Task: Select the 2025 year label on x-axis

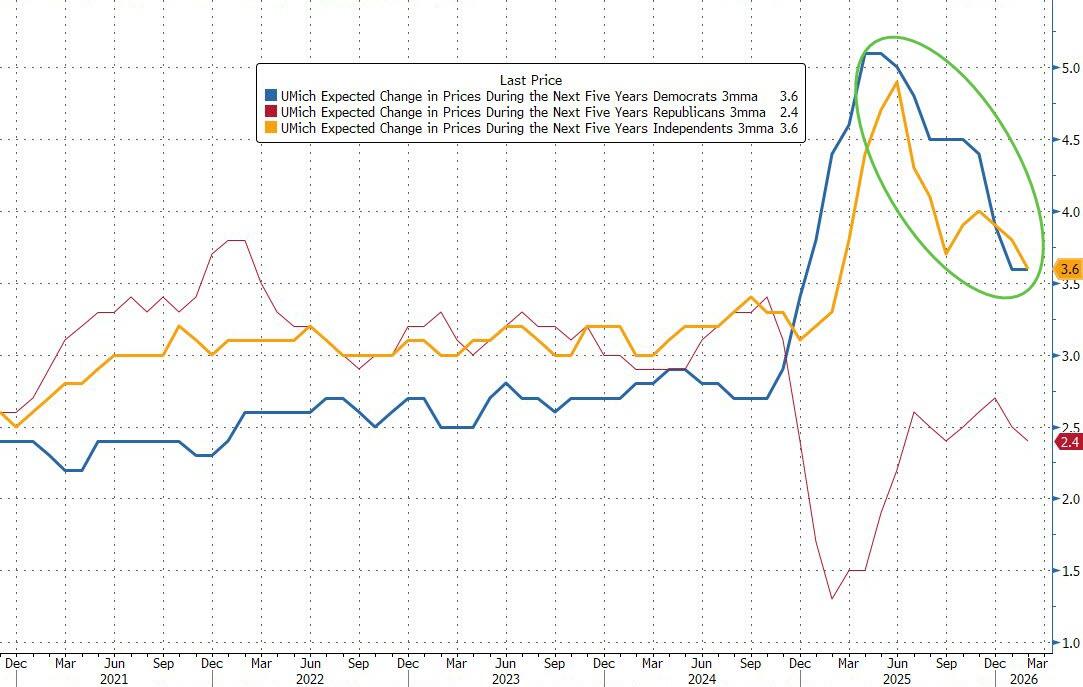Action: (896, 678)
